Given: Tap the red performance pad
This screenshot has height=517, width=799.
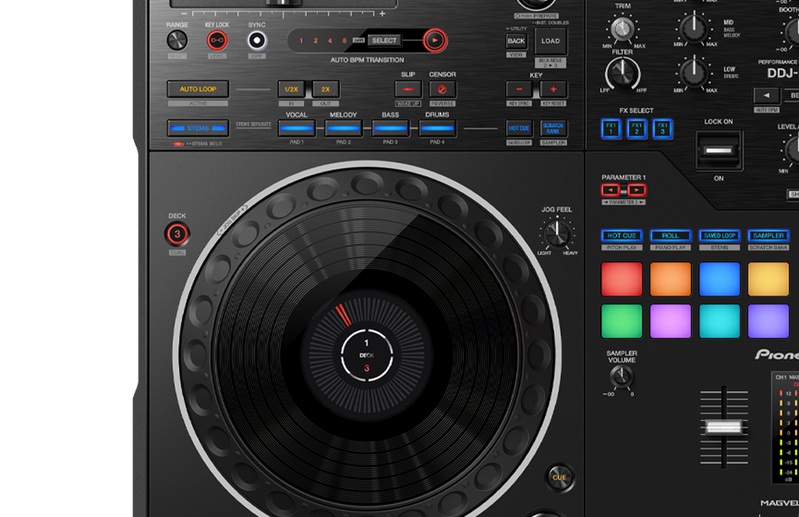Looking at the screenshot, I should coord(621,279).
